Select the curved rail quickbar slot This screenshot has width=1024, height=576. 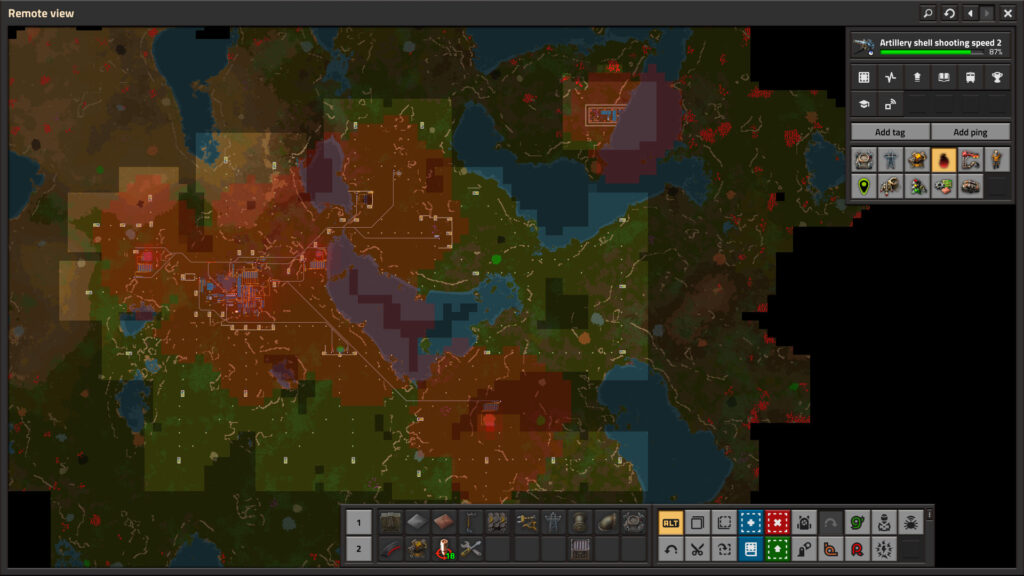391,549
